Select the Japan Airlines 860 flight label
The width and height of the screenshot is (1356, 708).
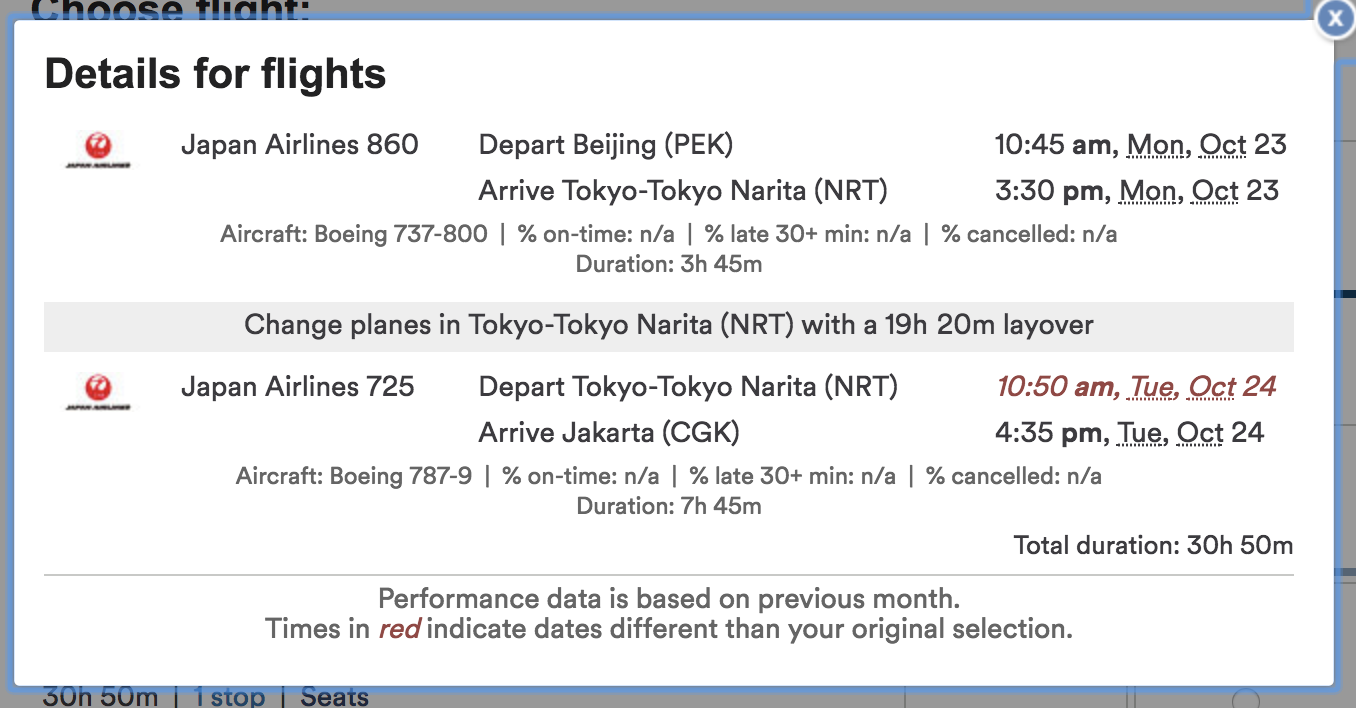300,145
